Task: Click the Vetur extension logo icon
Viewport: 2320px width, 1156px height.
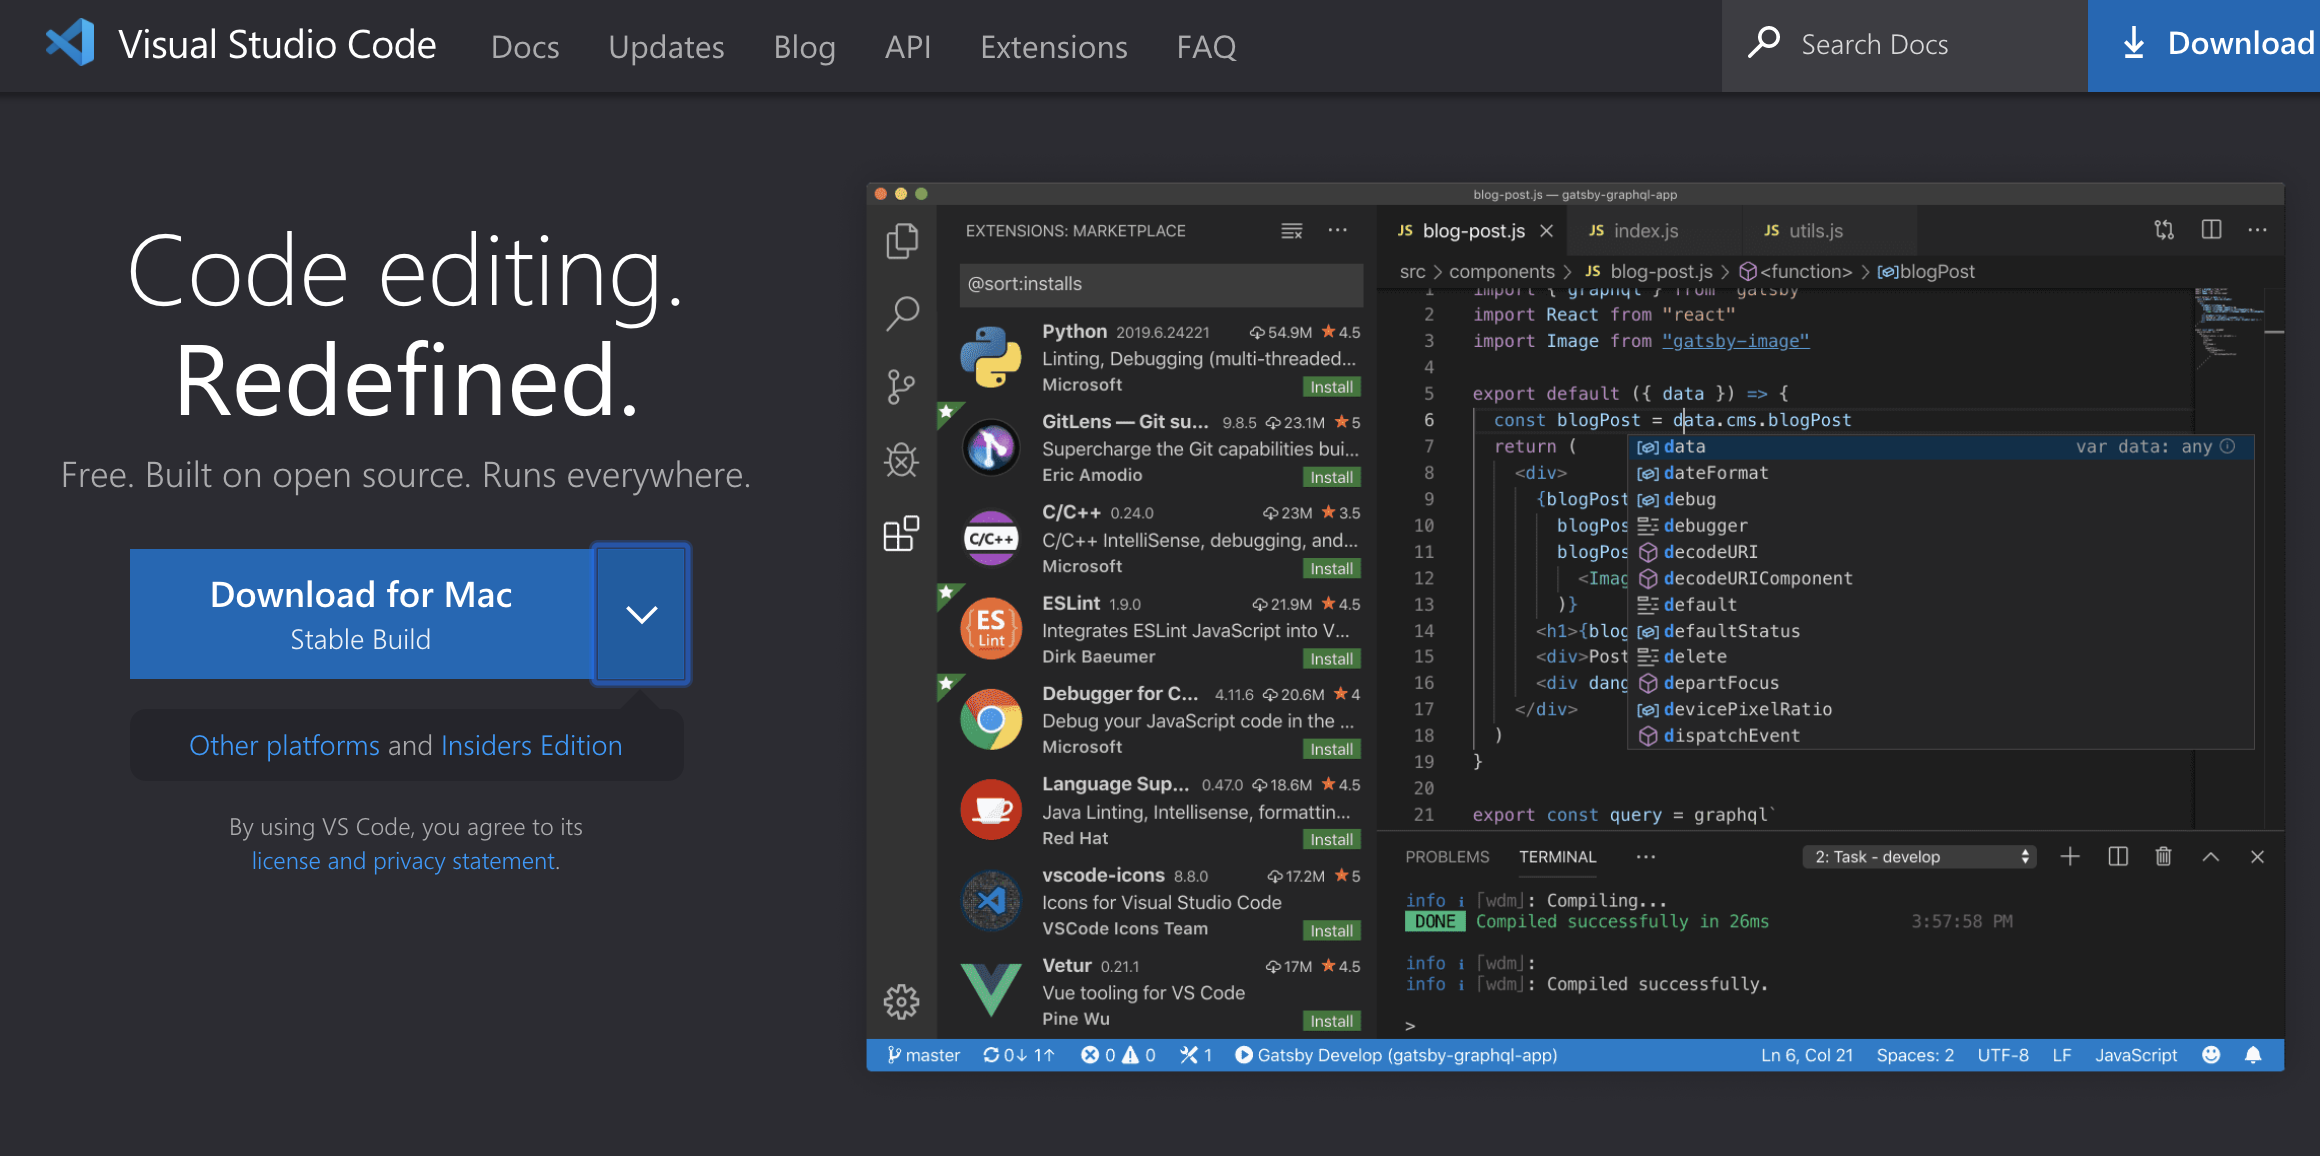Action: (991, 989)
